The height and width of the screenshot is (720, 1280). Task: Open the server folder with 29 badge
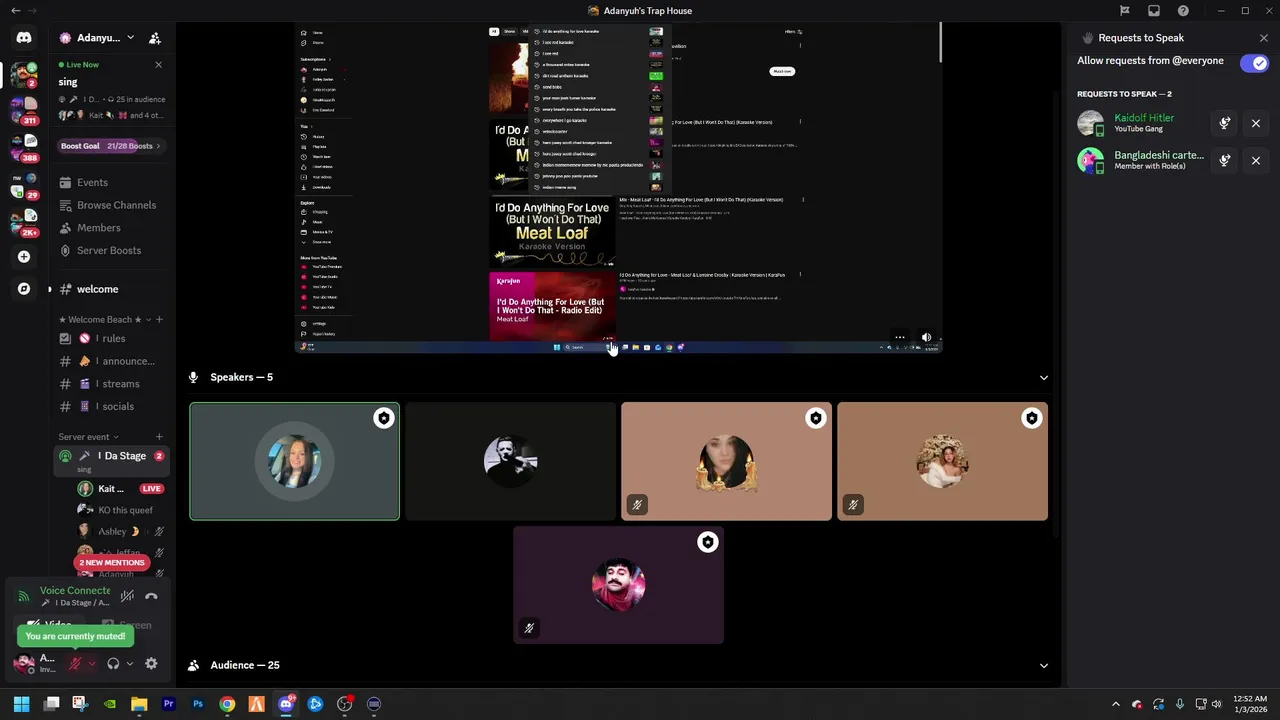coord(24,184)
